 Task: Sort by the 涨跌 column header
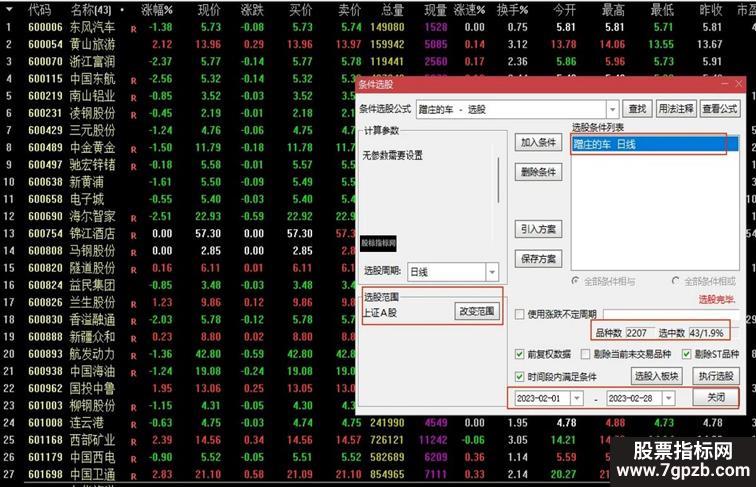tap(252, 9)
